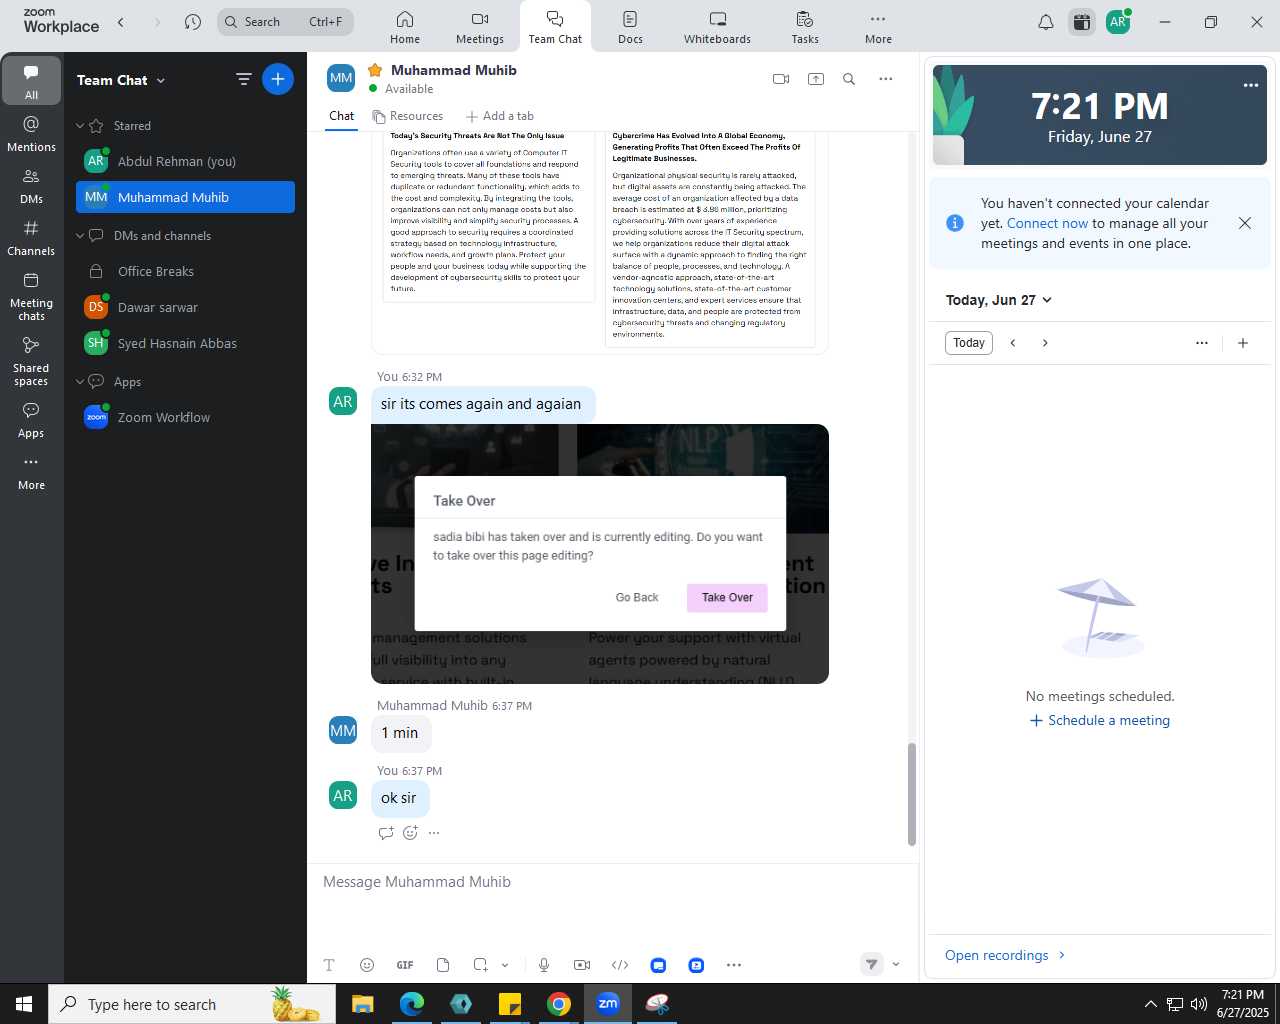Switch to the Meetings tab
The height and width of the screenshot is (1024, 1280).
[x=480, y=27]
